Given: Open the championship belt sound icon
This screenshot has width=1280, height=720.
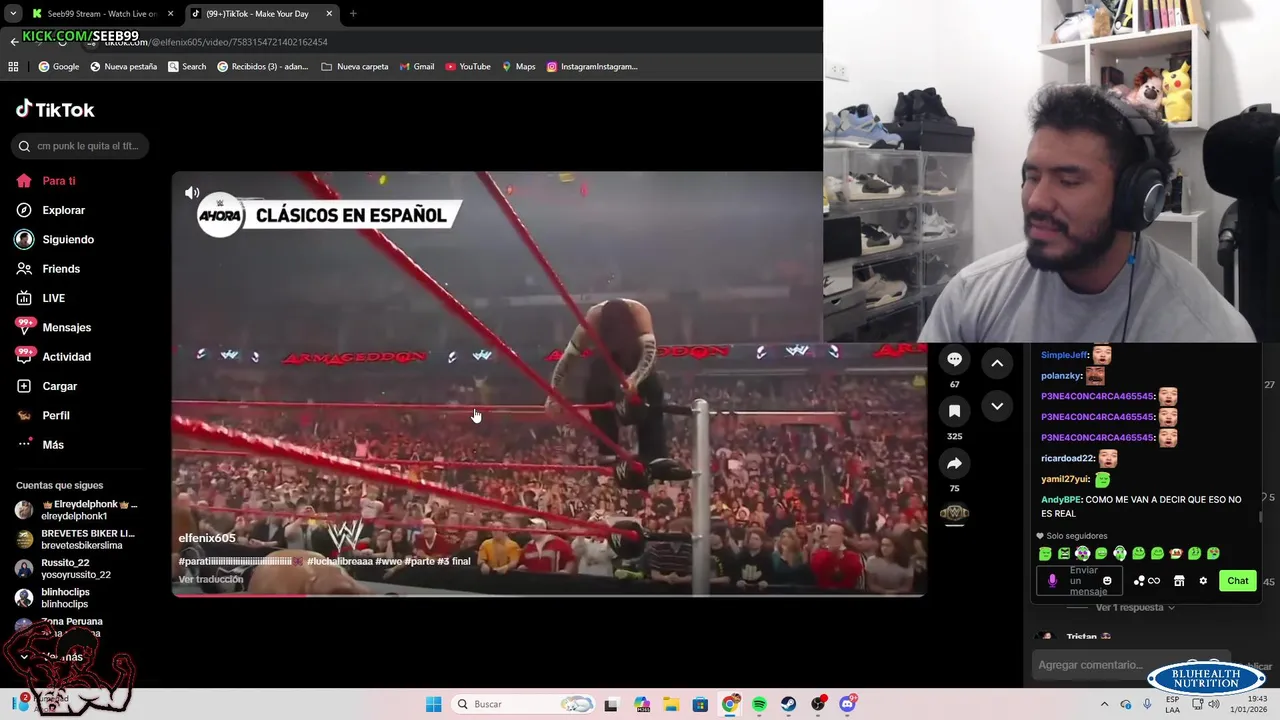Looking at the screenshot, I should coord(954,513).
